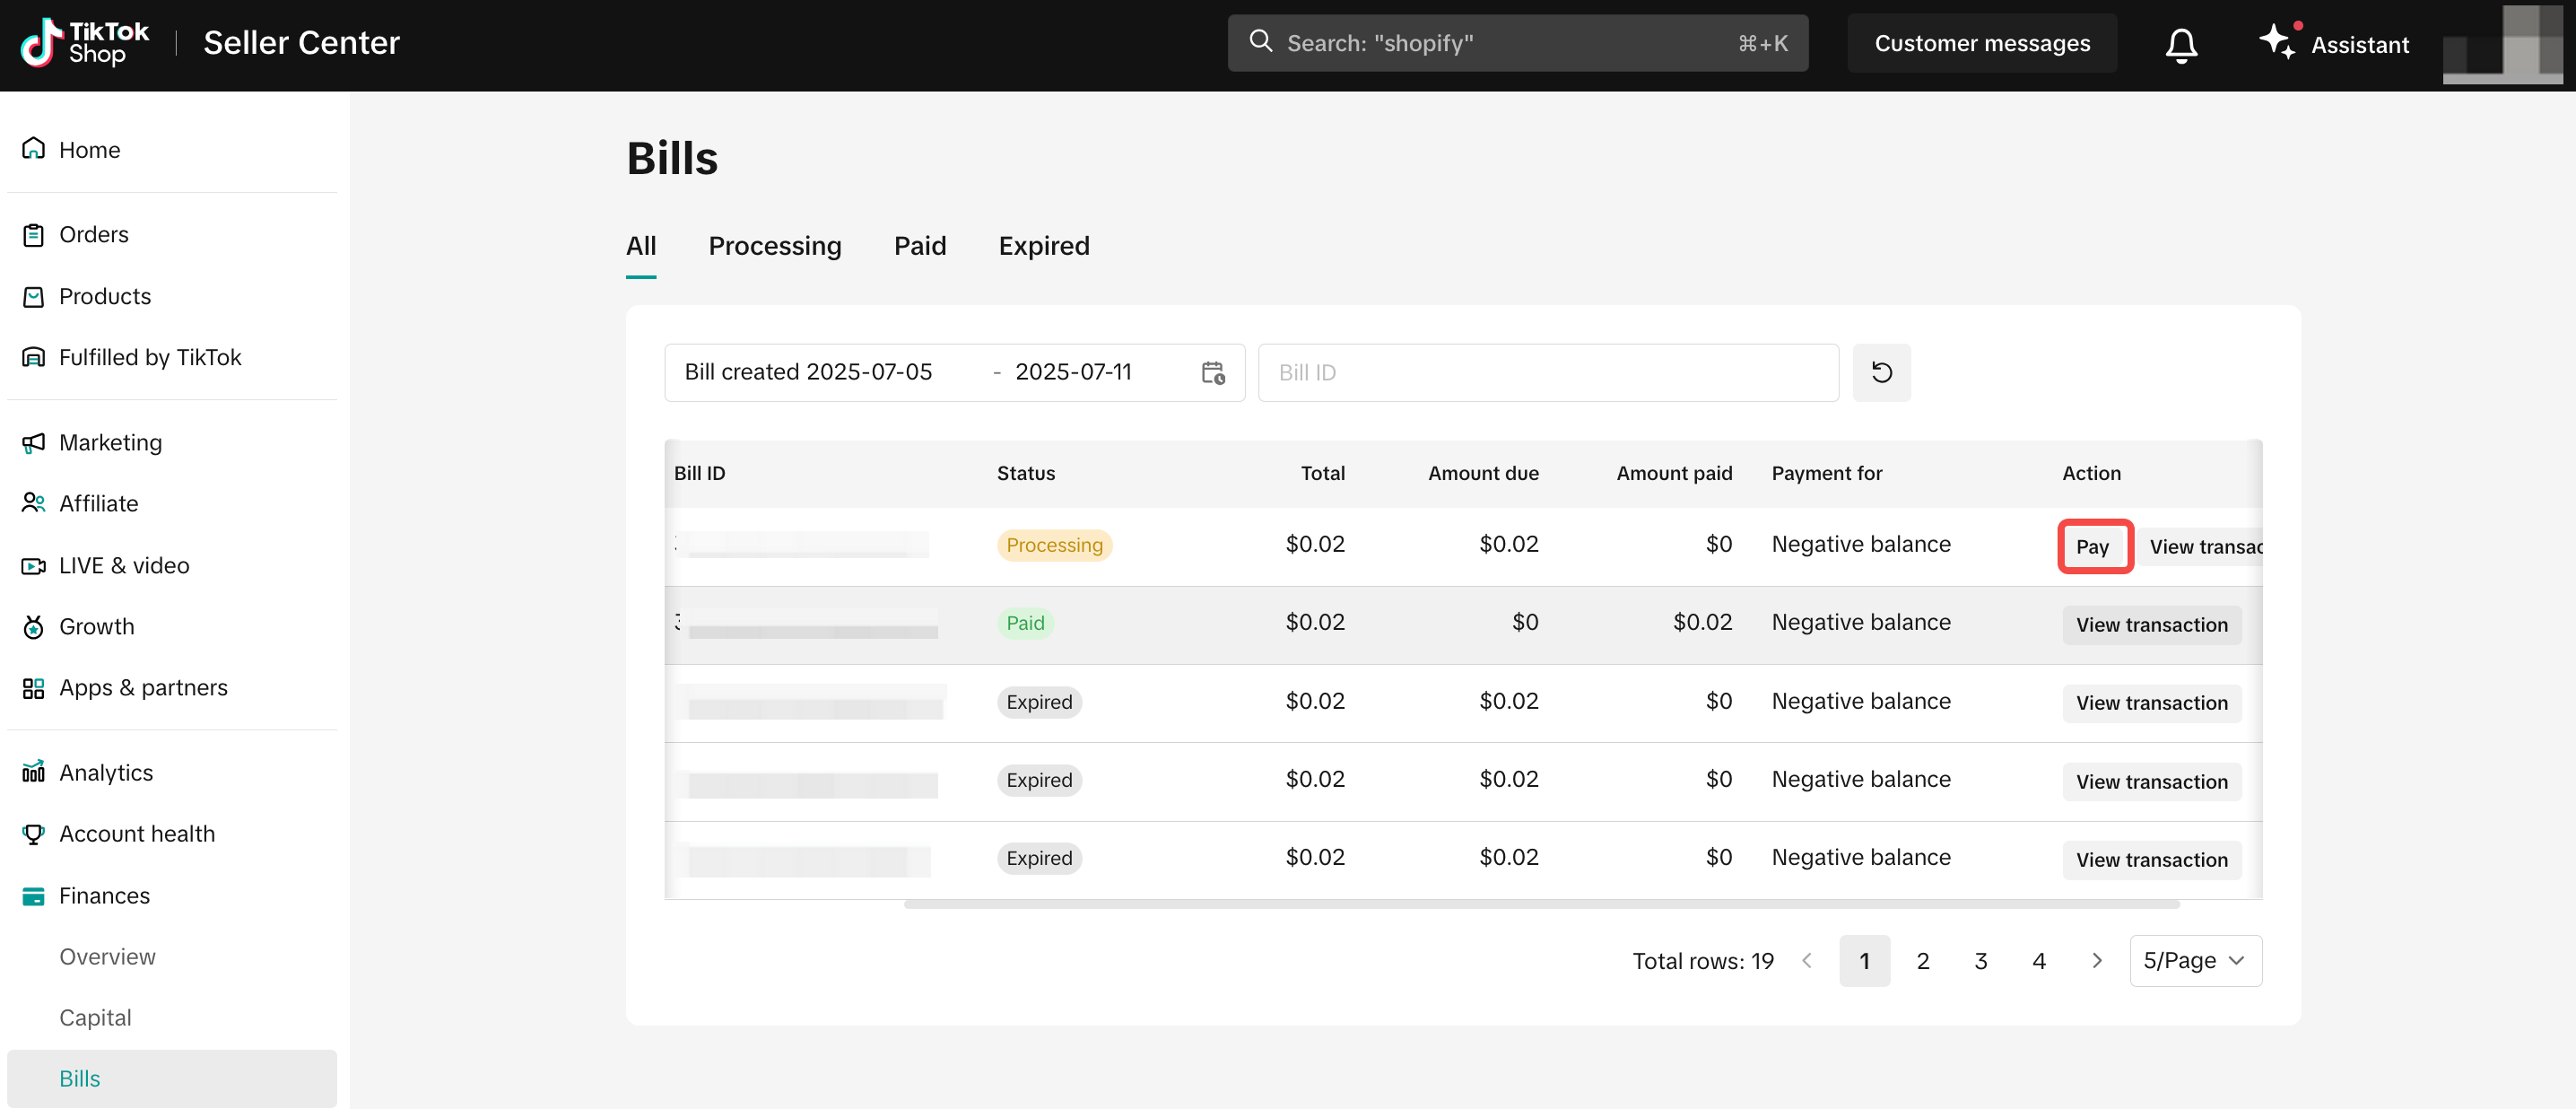
Task: Open Customer messages
Action: tap(1980, 43)
